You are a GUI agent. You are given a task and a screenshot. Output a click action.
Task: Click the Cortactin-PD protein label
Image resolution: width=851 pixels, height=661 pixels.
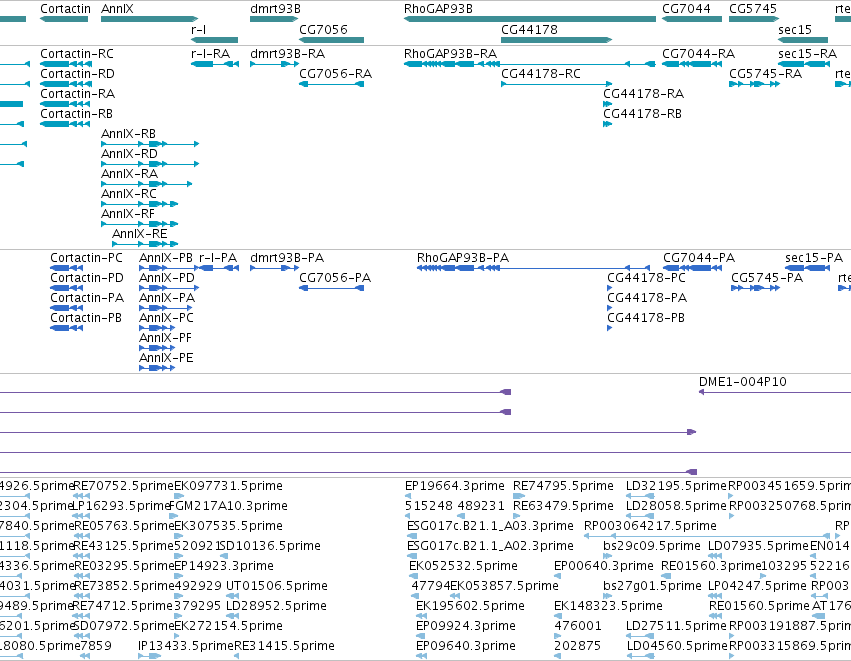pos(87,278)
